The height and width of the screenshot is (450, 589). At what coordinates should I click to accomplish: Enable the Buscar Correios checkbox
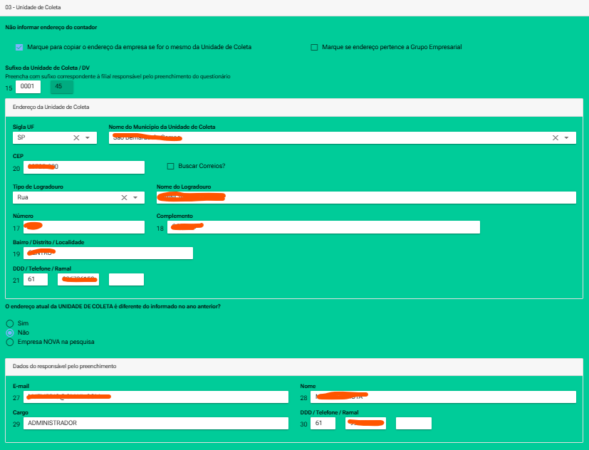[171, 166]
